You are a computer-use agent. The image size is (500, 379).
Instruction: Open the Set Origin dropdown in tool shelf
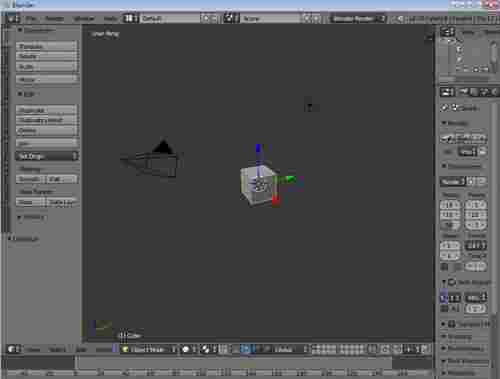click(x=47, y=156)
